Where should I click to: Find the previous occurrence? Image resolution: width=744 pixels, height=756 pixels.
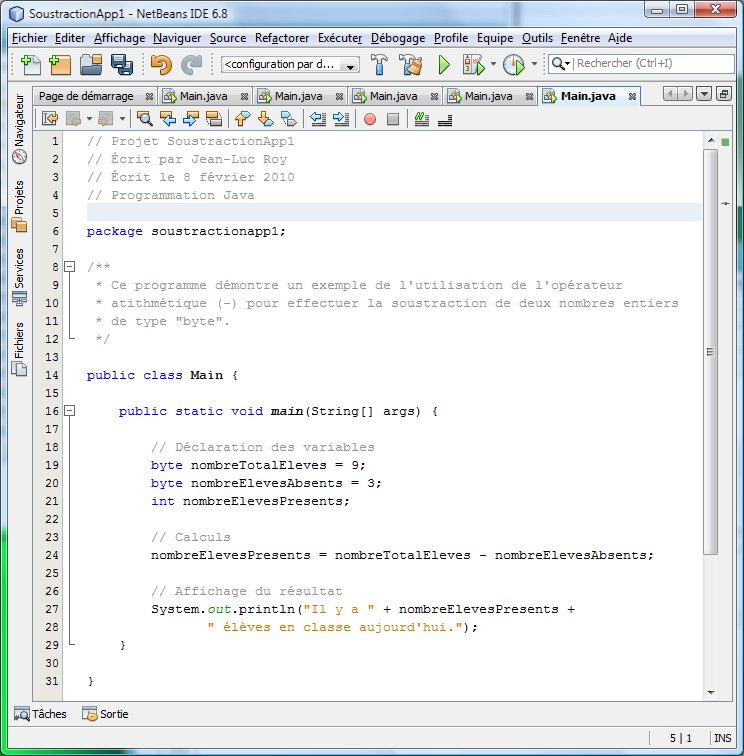[168, 119]
